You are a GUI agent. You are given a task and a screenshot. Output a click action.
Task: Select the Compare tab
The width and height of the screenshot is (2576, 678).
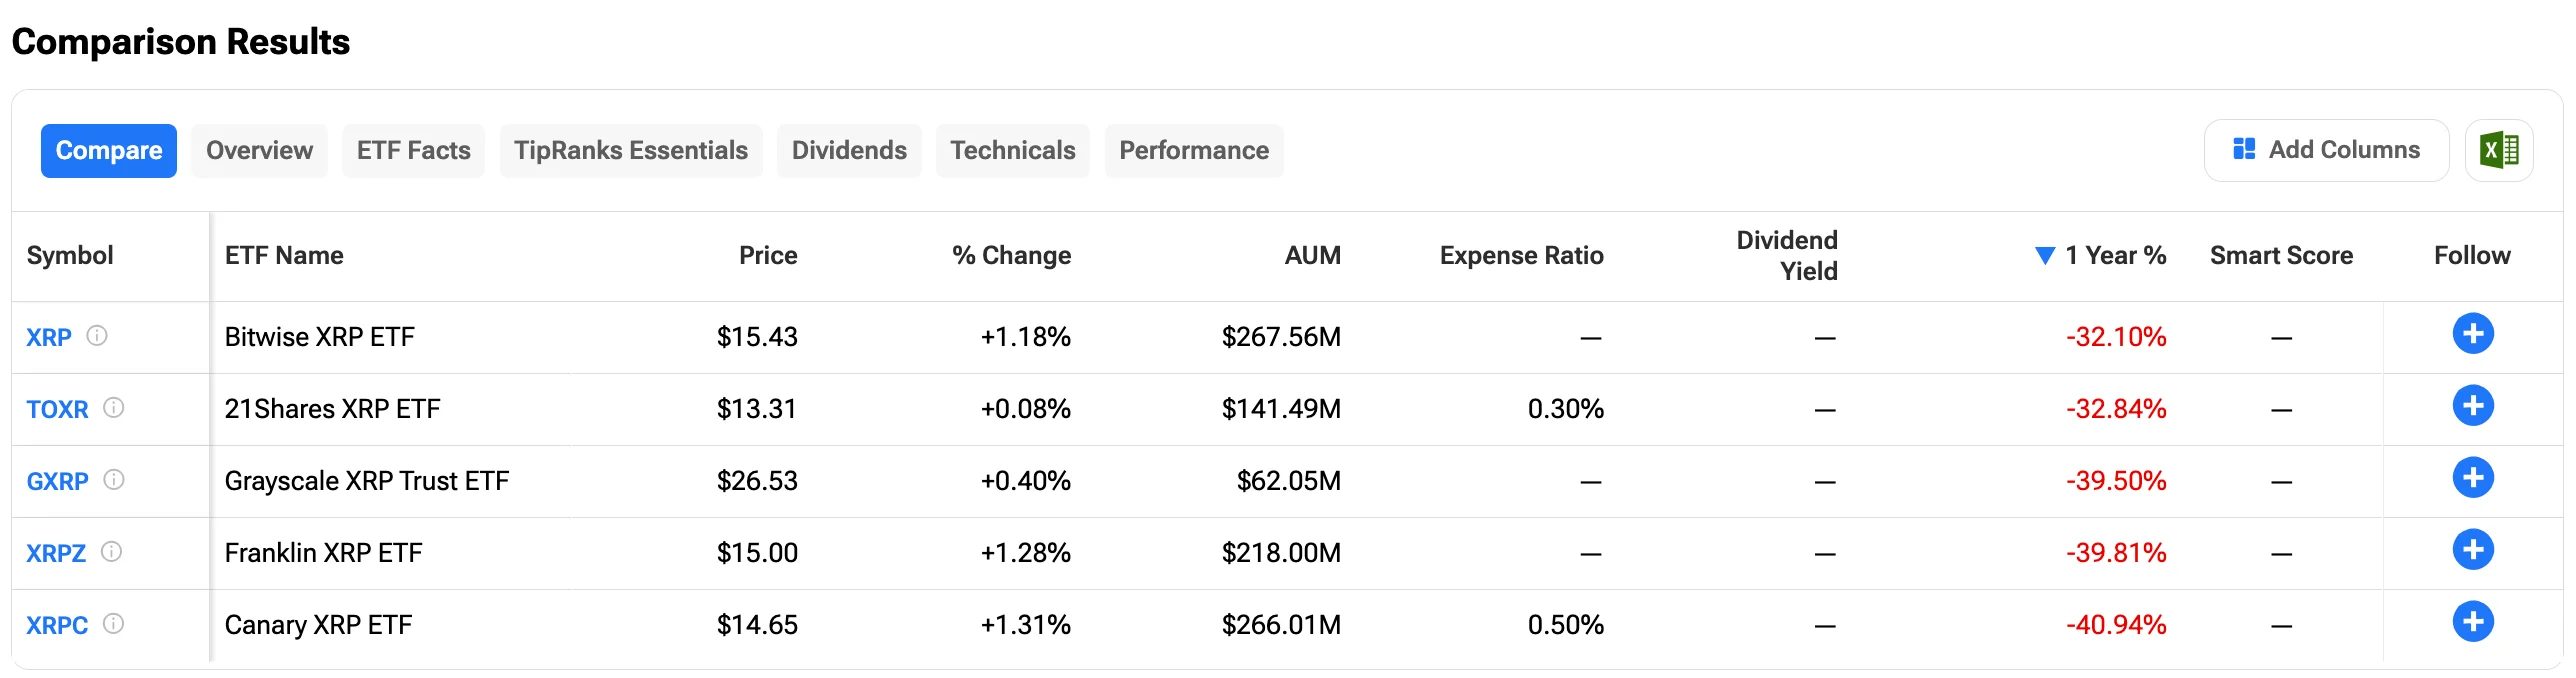(x=109, y=151)
